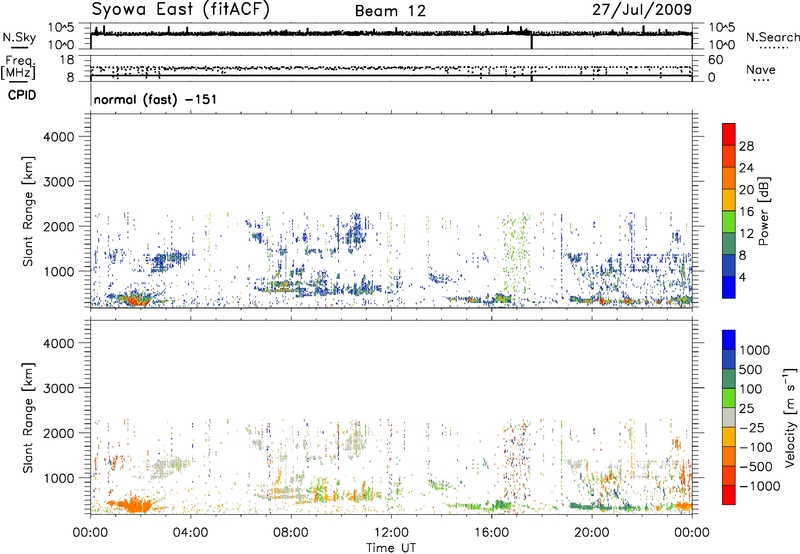Click the N.Sky noise trace in top panel
The height and width of the screenshot is (554, 800).
[391, 33]
